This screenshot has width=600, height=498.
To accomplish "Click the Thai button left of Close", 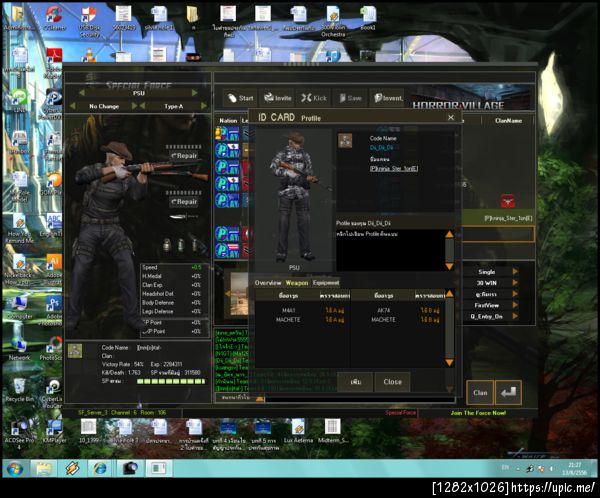I will [x=355, y=382].
